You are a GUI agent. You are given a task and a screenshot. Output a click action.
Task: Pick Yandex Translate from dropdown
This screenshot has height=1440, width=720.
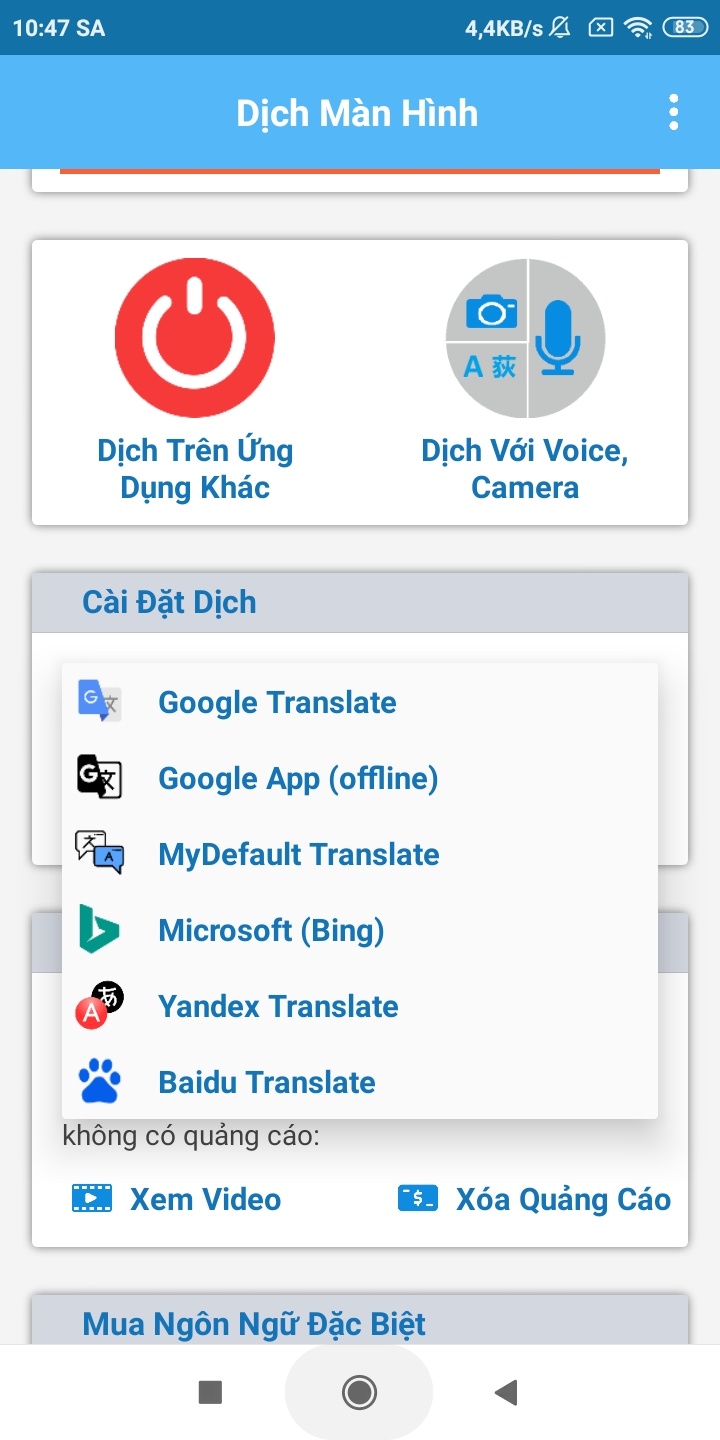tap(278, 1006)
